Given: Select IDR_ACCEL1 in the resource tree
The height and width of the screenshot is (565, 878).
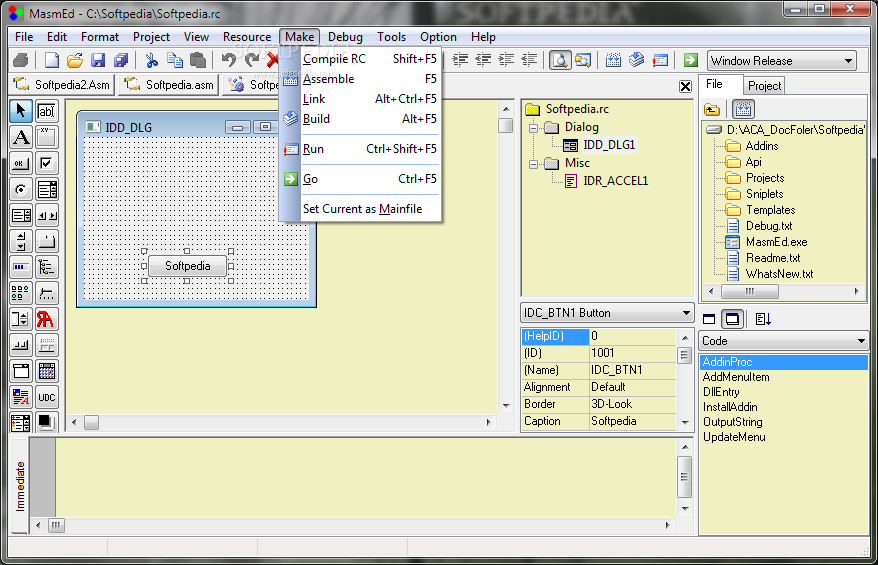Looking at the screenshot, I should [x=615, y=181].
